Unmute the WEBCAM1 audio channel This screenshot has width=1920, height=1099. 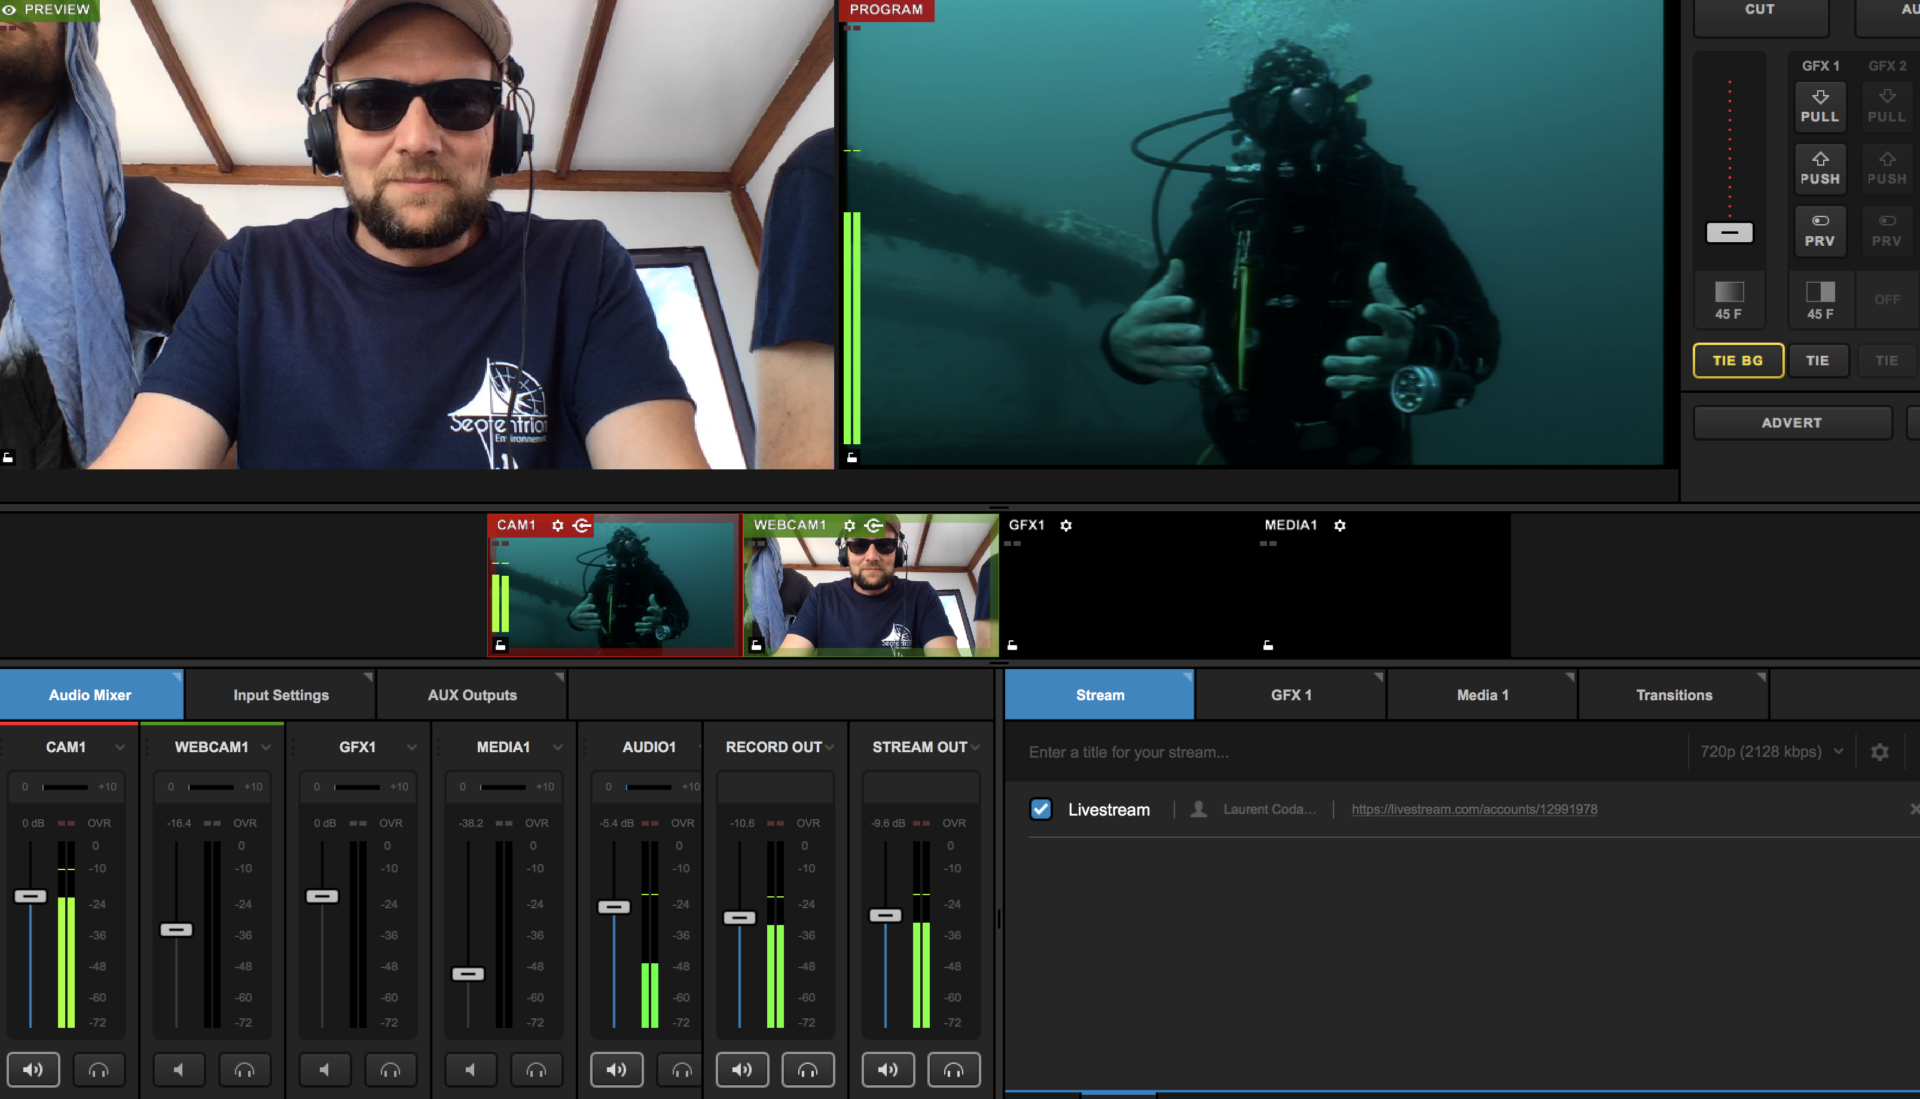179,1070
